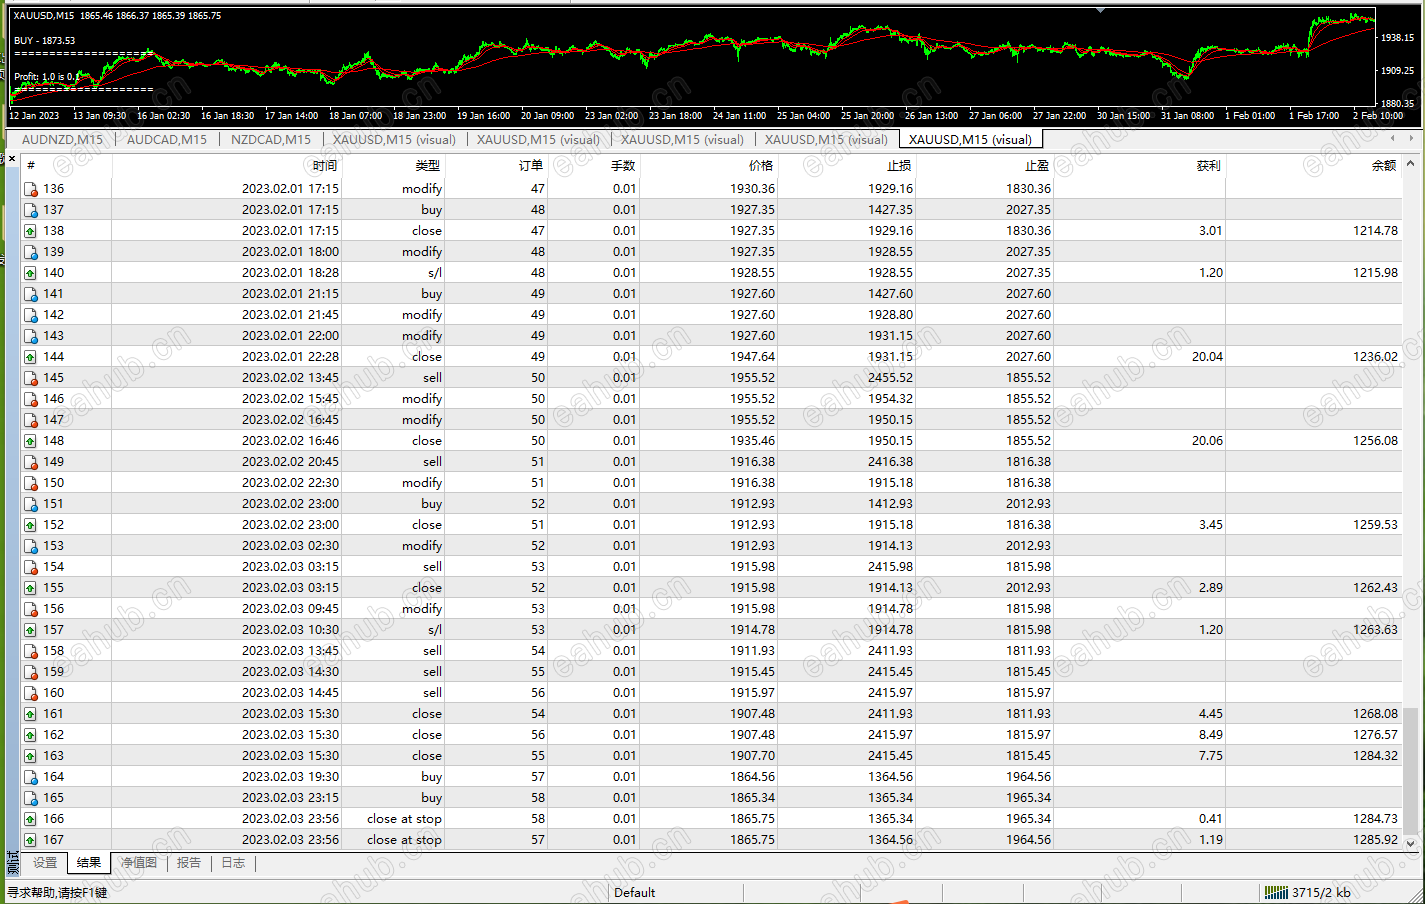Click the 手数 column header
This screenshot has height=904, width=1425.
coord(594,166)
